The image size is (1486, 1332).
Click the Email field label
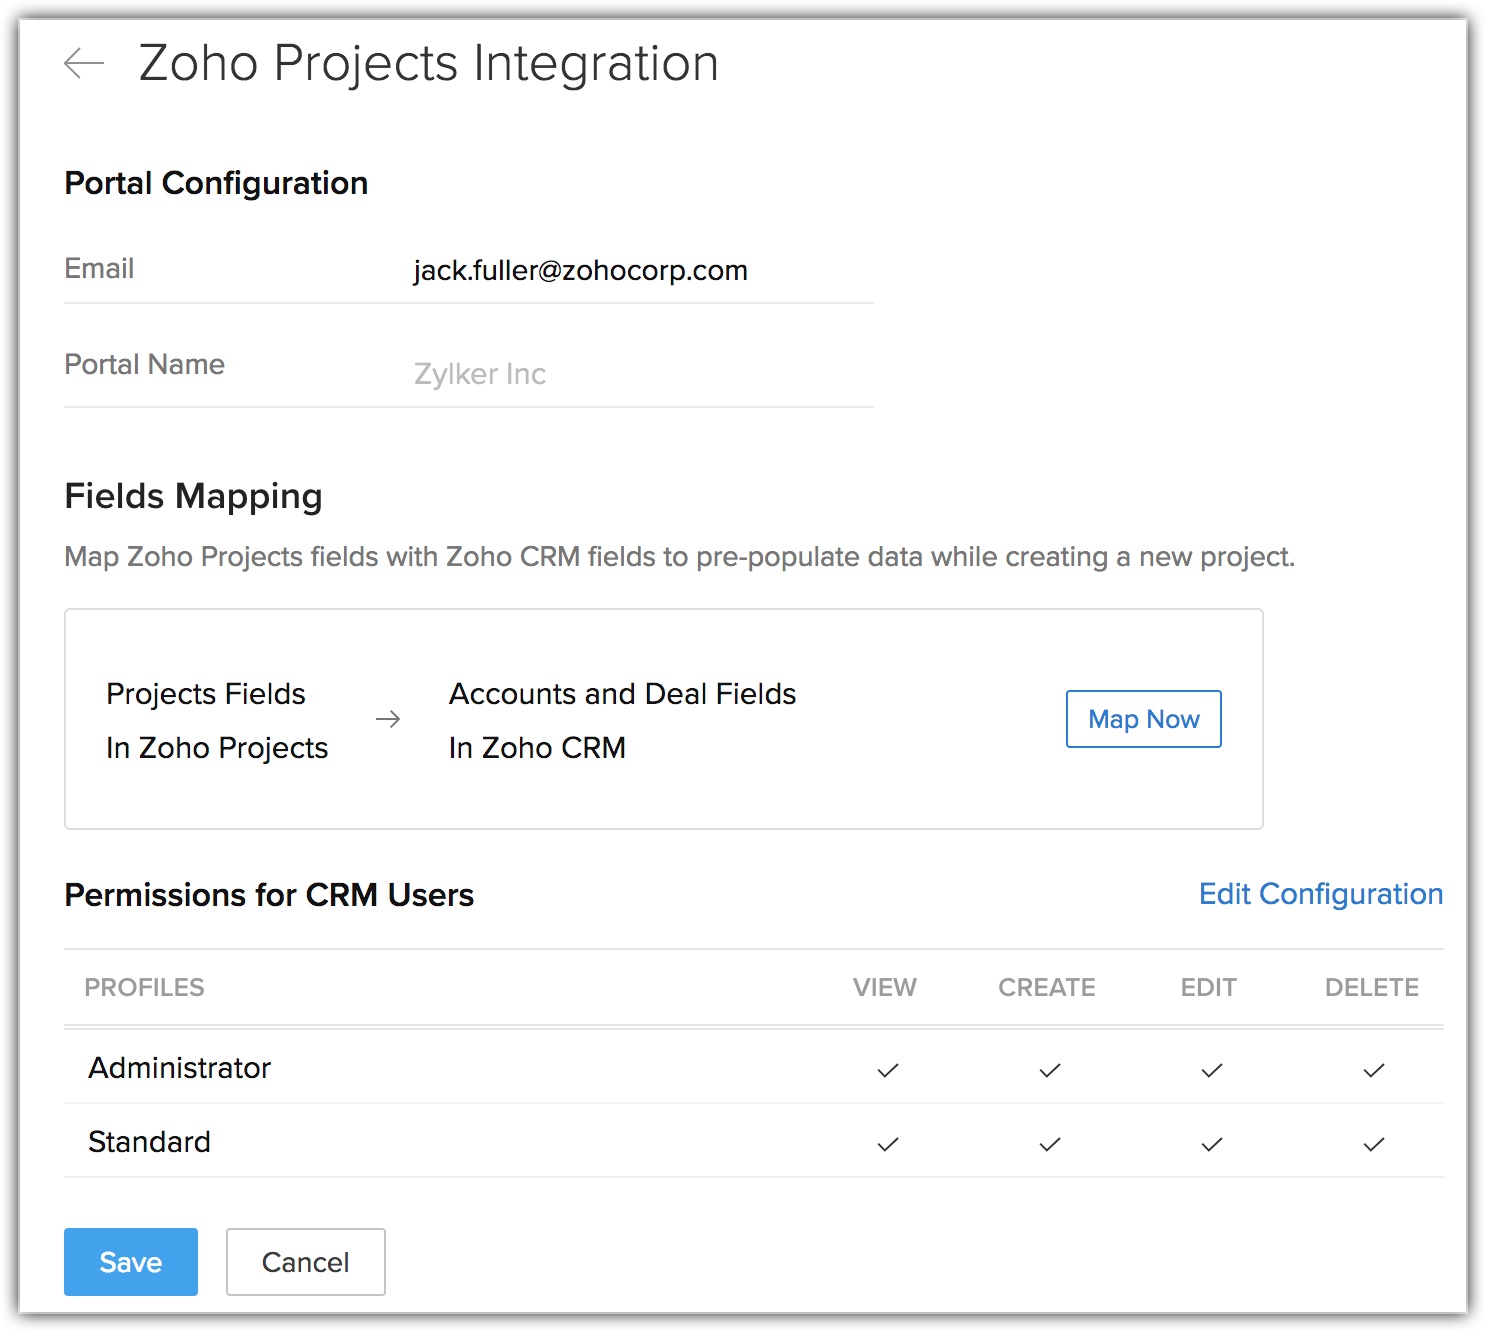pyautogui.click(x=99, y=268)
